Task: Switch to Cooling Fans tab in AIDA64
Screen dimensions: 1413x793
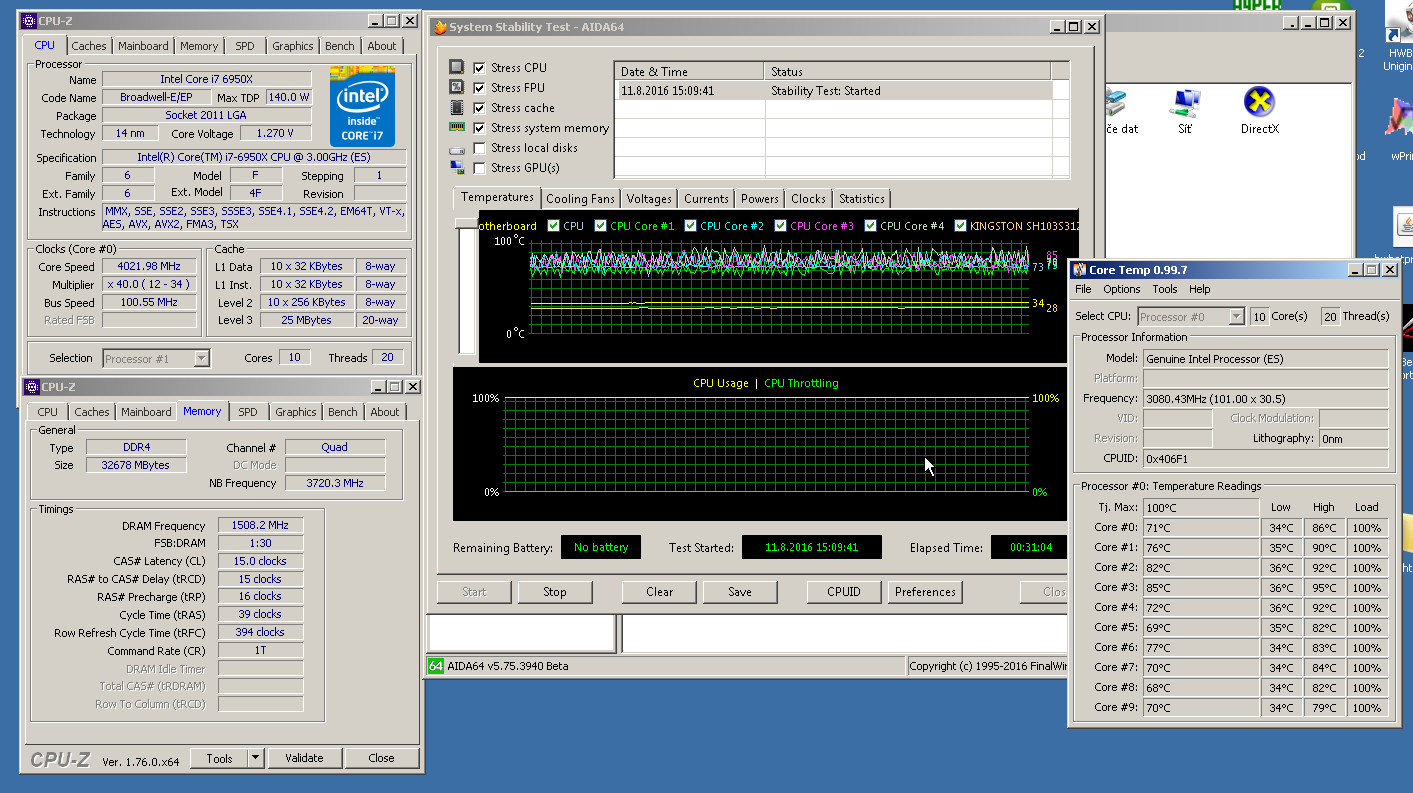Action: [x=580, y=199]
